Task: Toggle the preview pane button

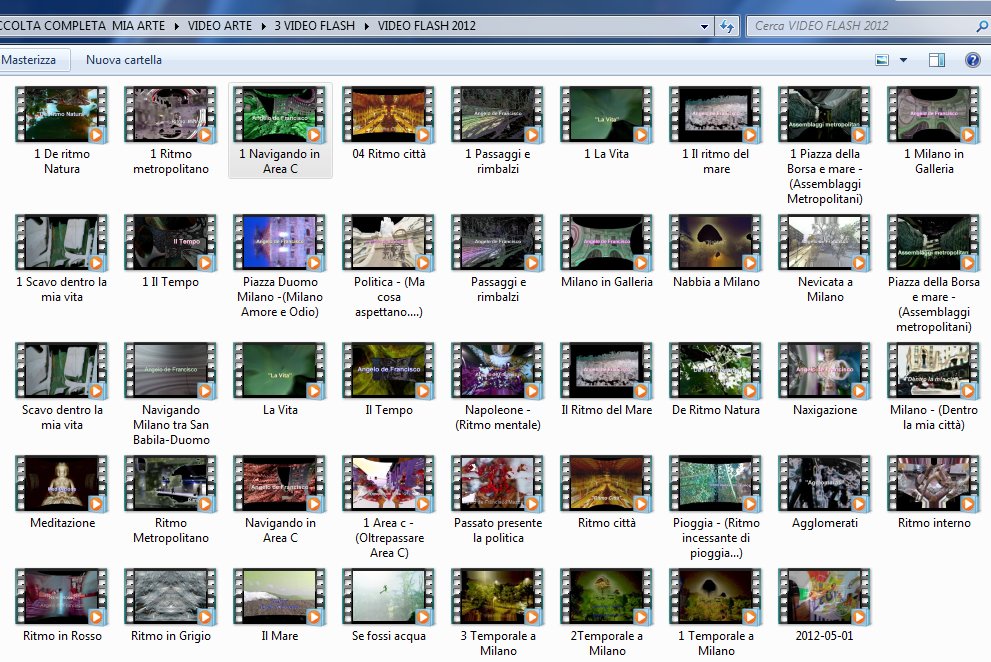Action: click(x=937, y=60)
